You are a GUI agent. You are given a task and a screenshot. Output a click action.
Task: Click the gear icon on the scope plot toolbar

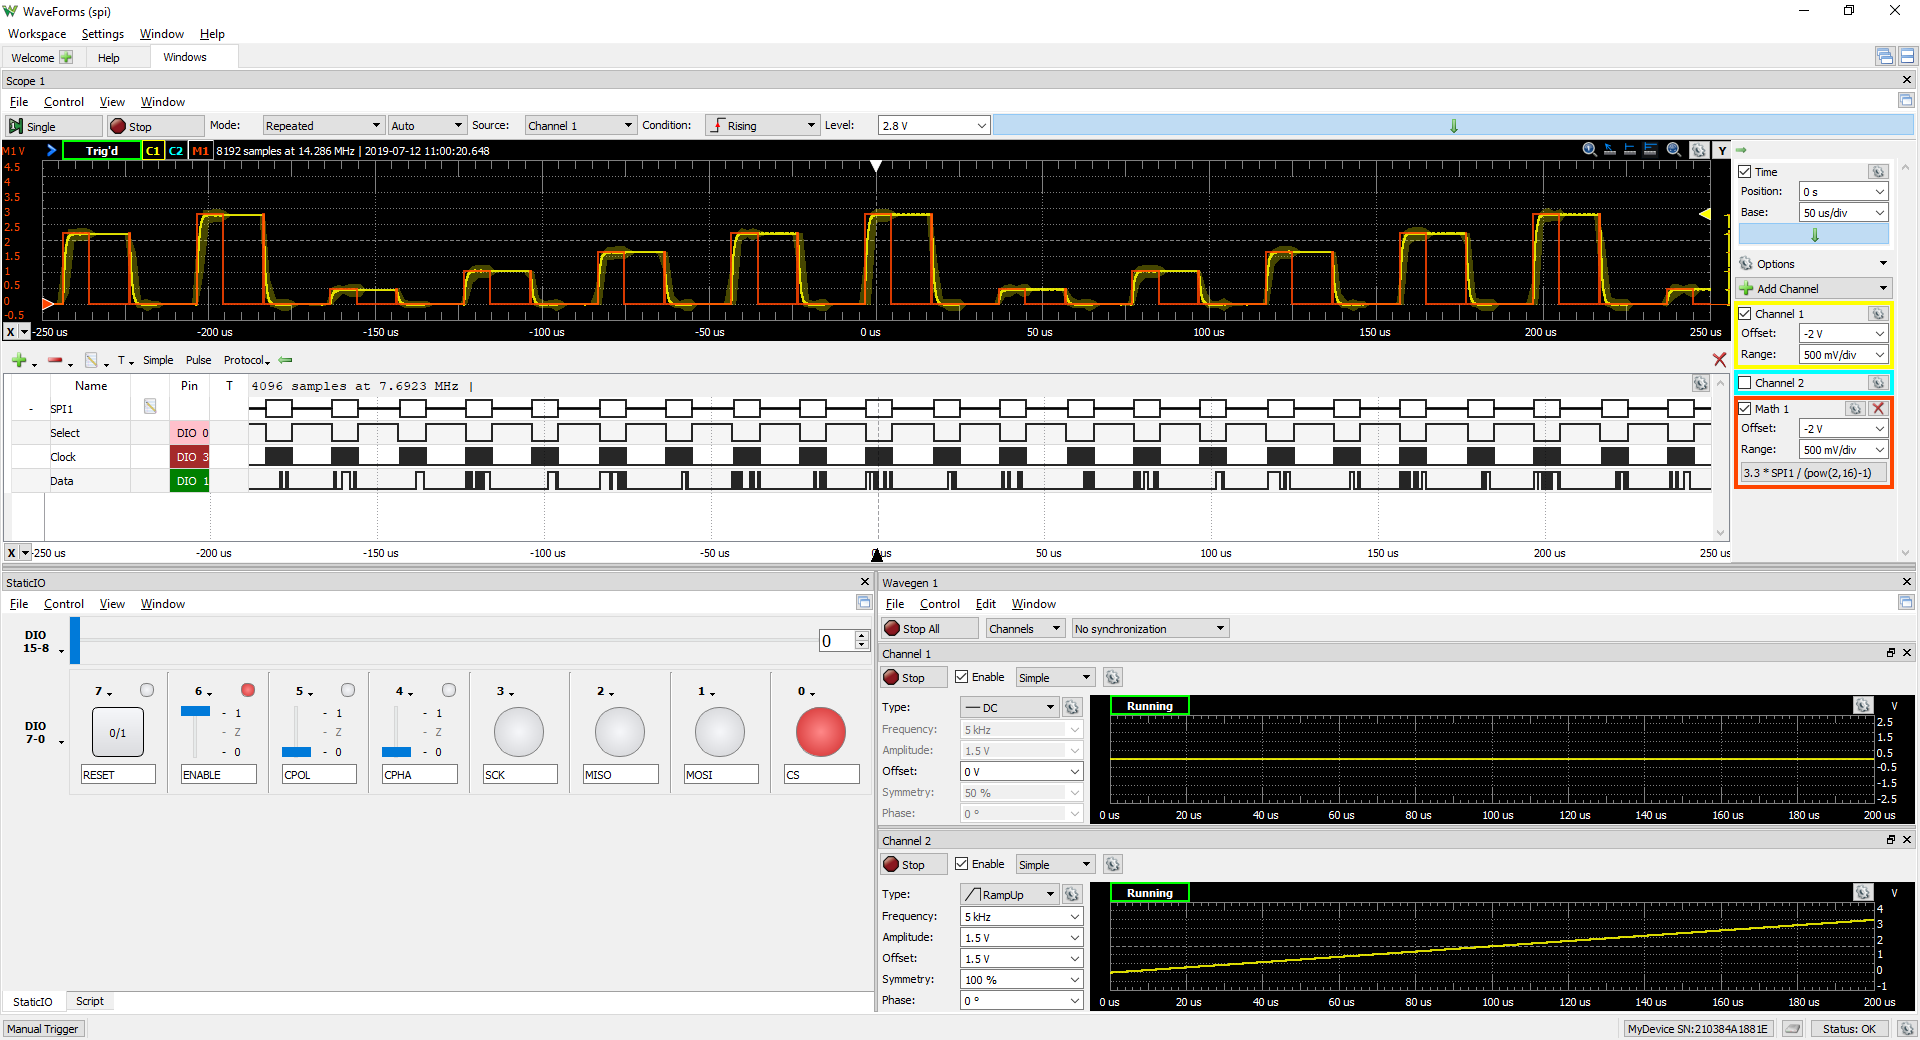(x=1699, y=150)
